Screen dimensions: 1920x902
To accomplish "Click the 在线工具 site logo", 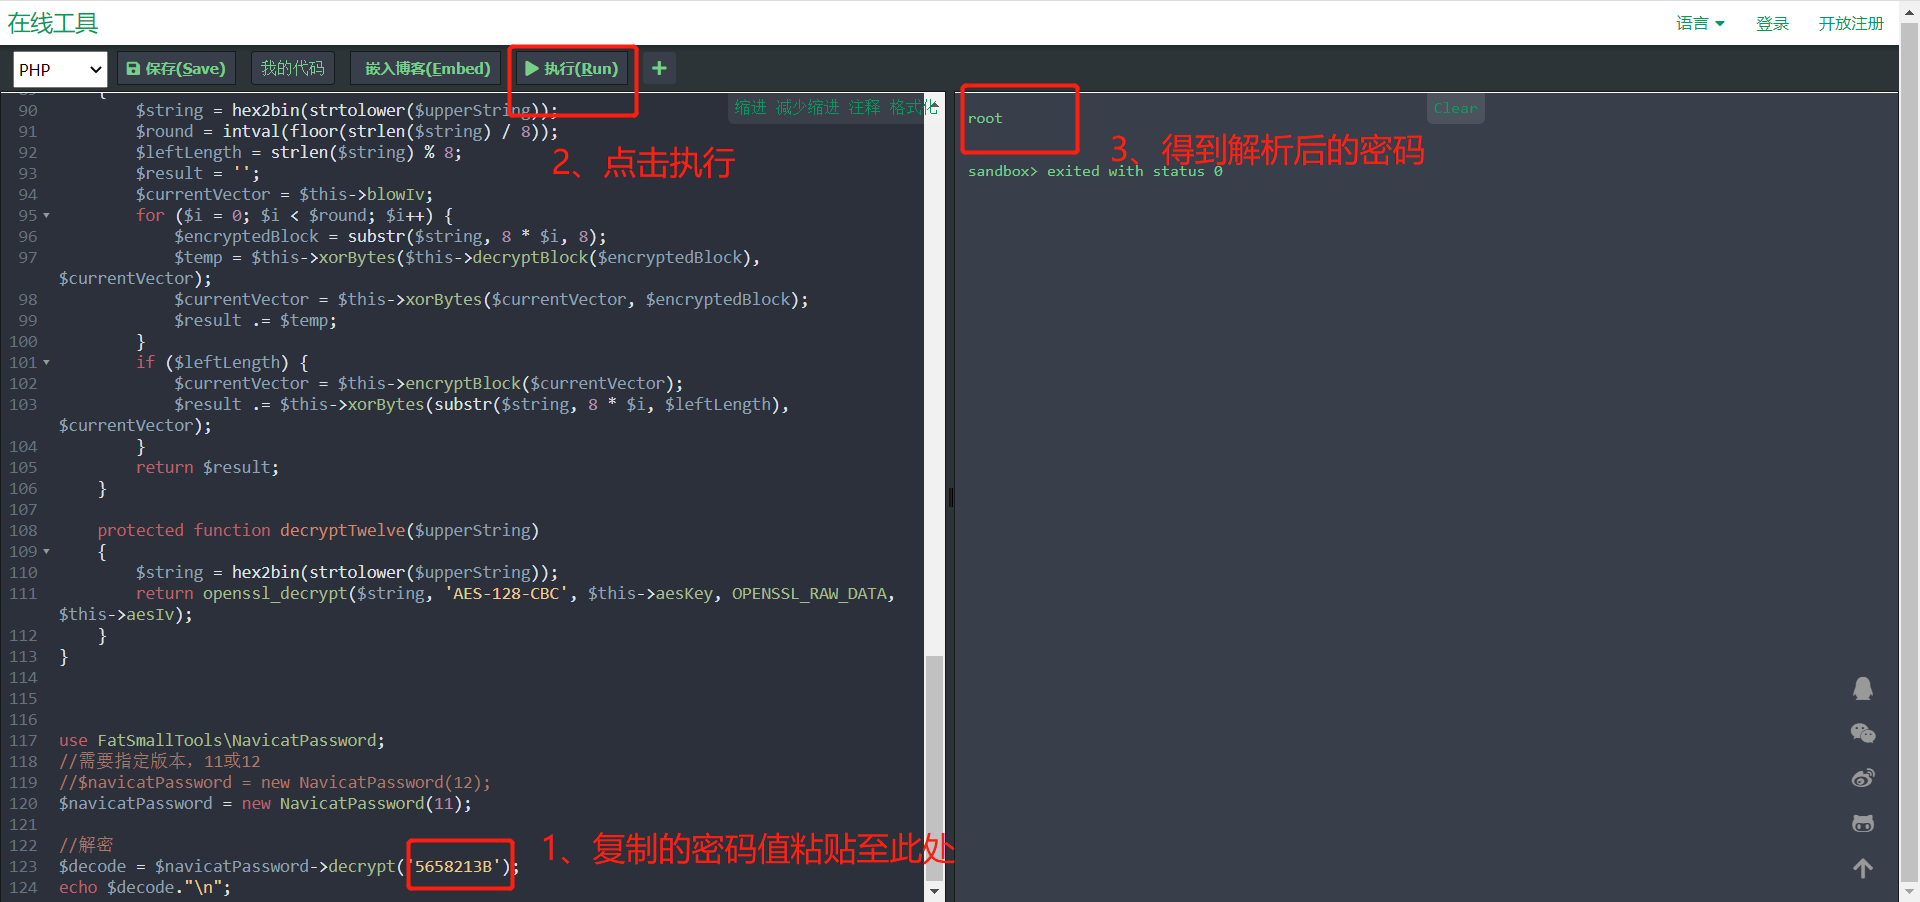I will point(53,22).
